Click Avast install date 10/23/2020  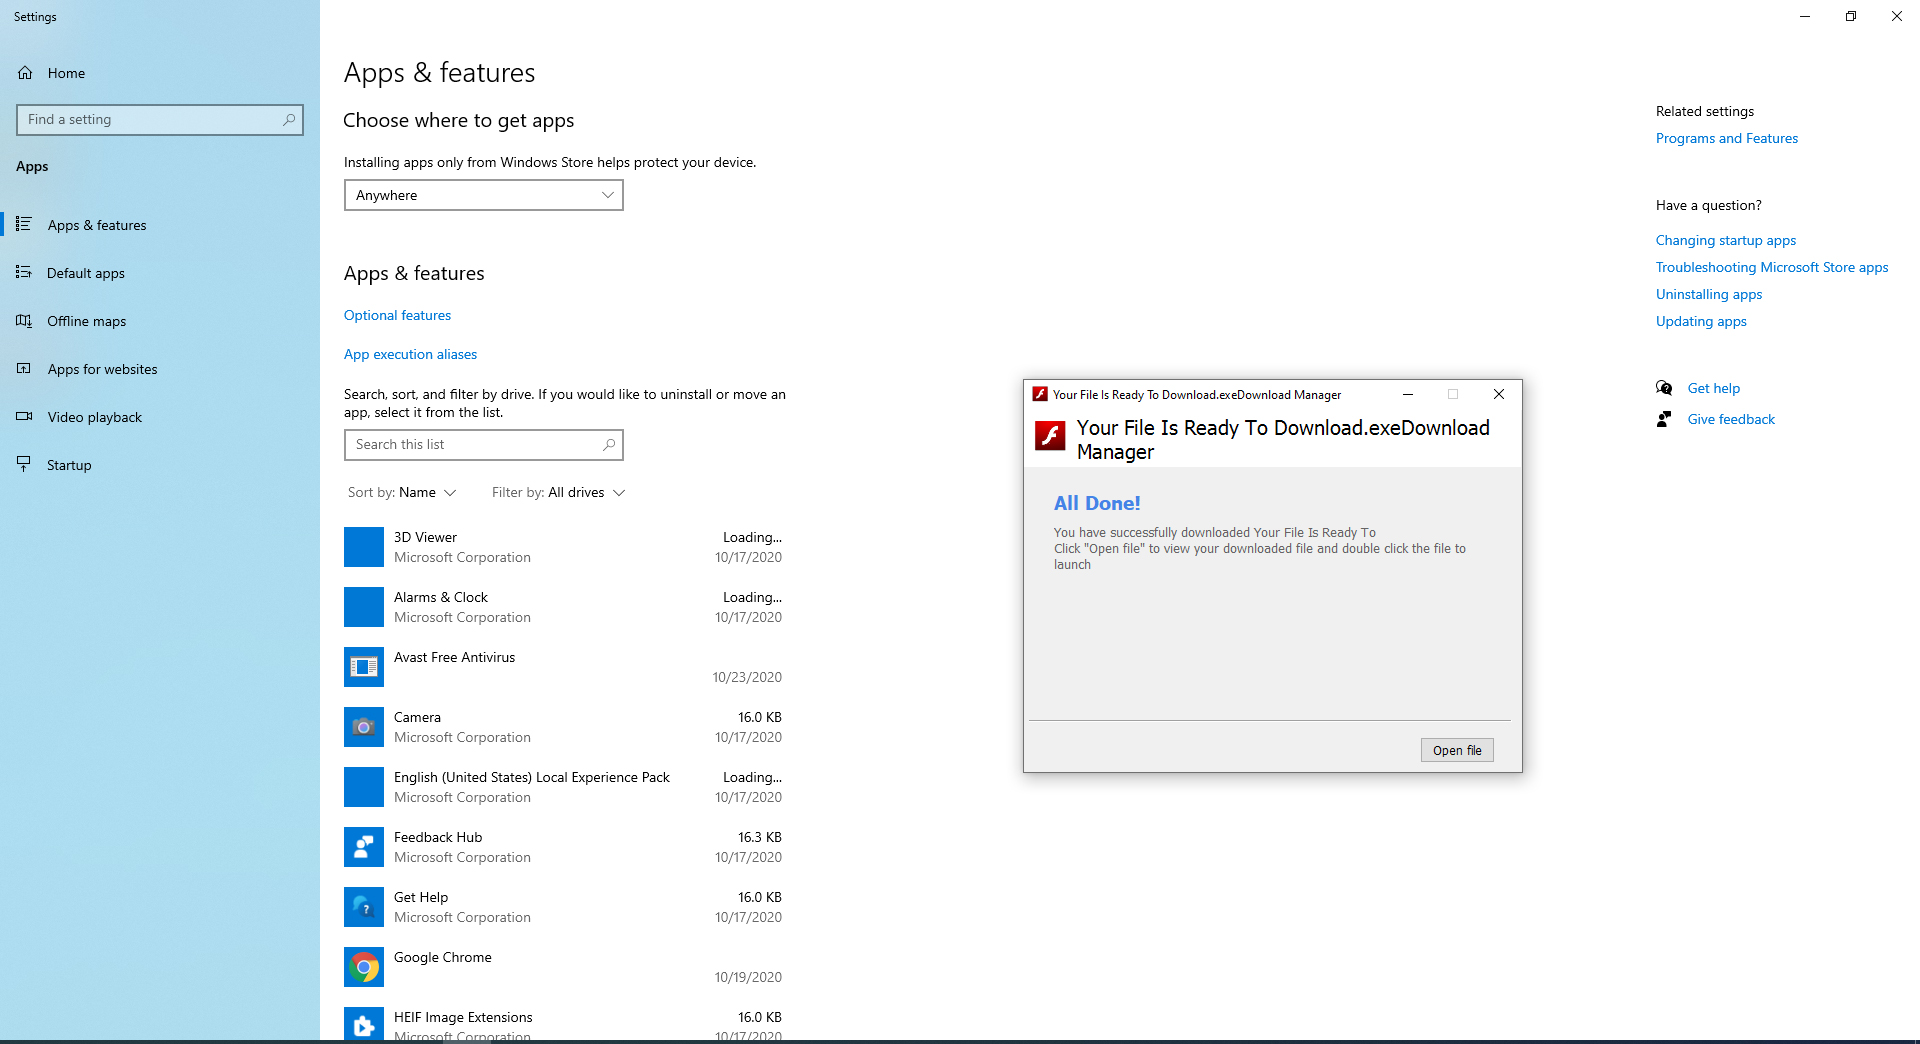point(747,677)
